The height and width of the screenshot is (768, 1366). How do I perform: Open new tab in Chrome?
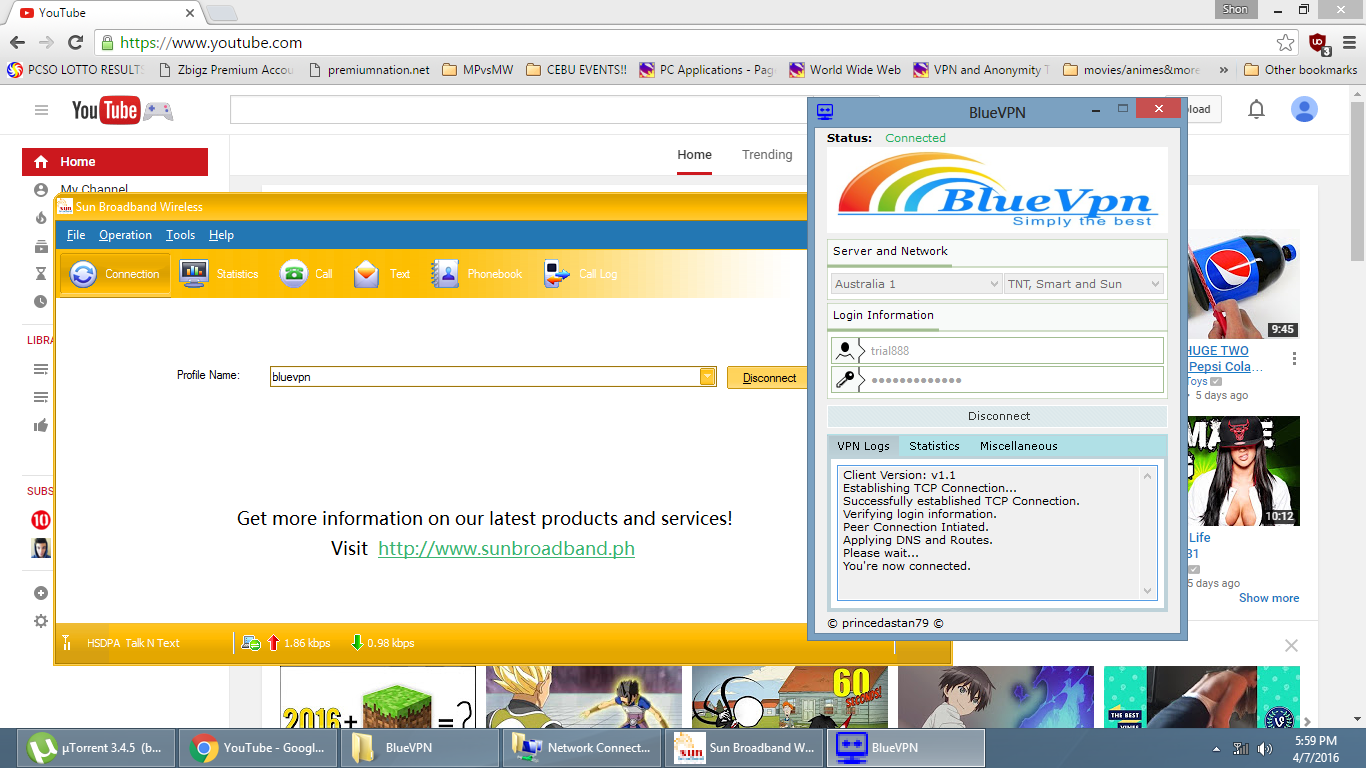(221, 13)
